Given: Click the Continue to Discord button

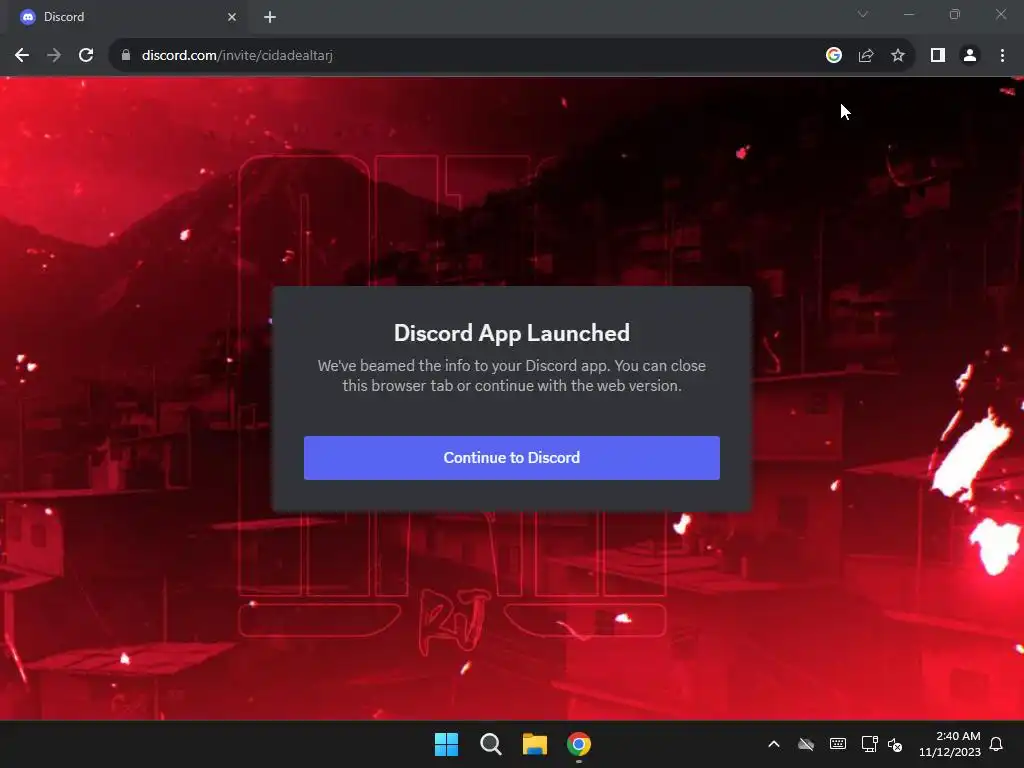Looking at the screenshot, I should point(511,458).
